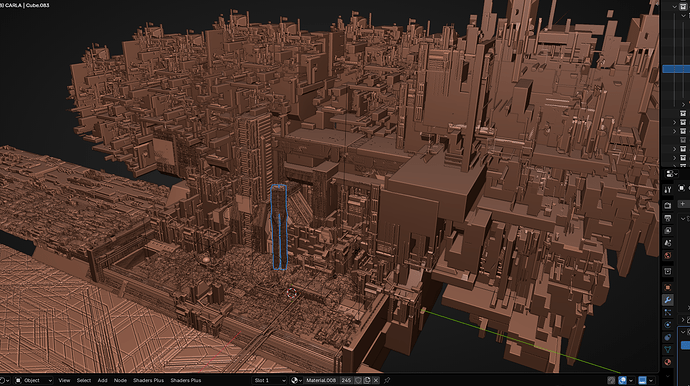Open the second Shaders Plus menu

(x=186, y=380)
